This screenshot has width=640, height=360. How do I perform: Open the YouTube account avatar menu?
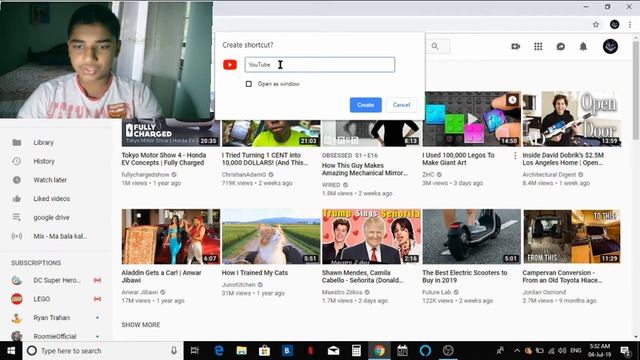(x=610, y=46)
